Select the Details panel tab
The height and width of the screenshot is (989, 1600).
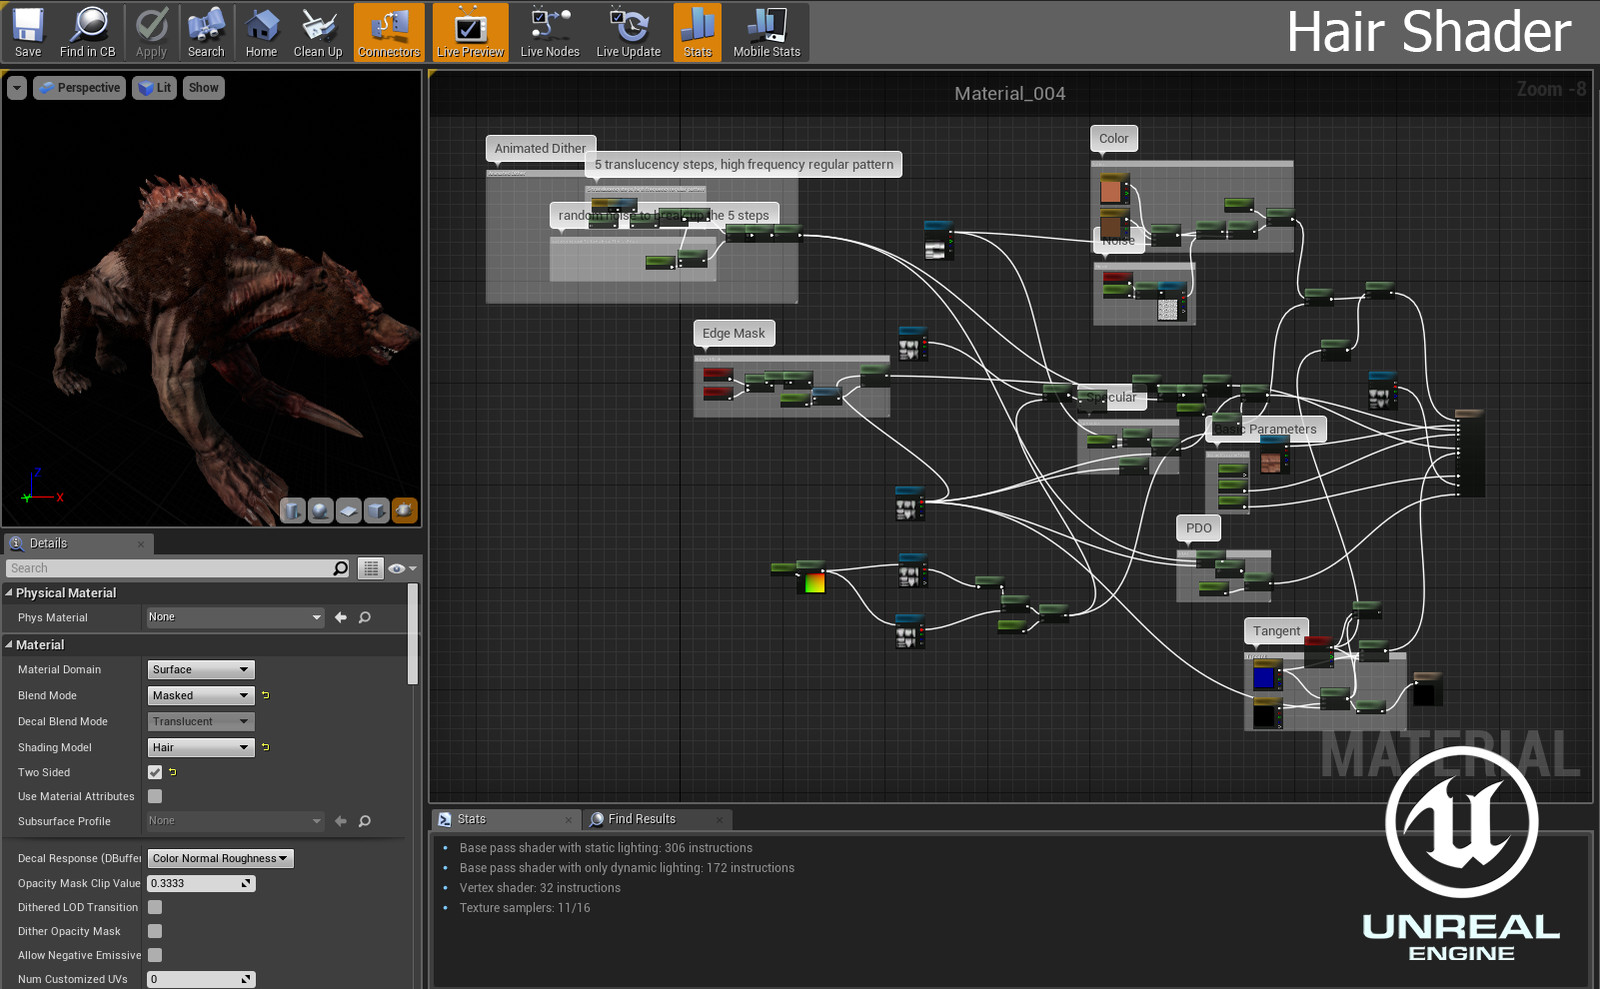[48, 543]
